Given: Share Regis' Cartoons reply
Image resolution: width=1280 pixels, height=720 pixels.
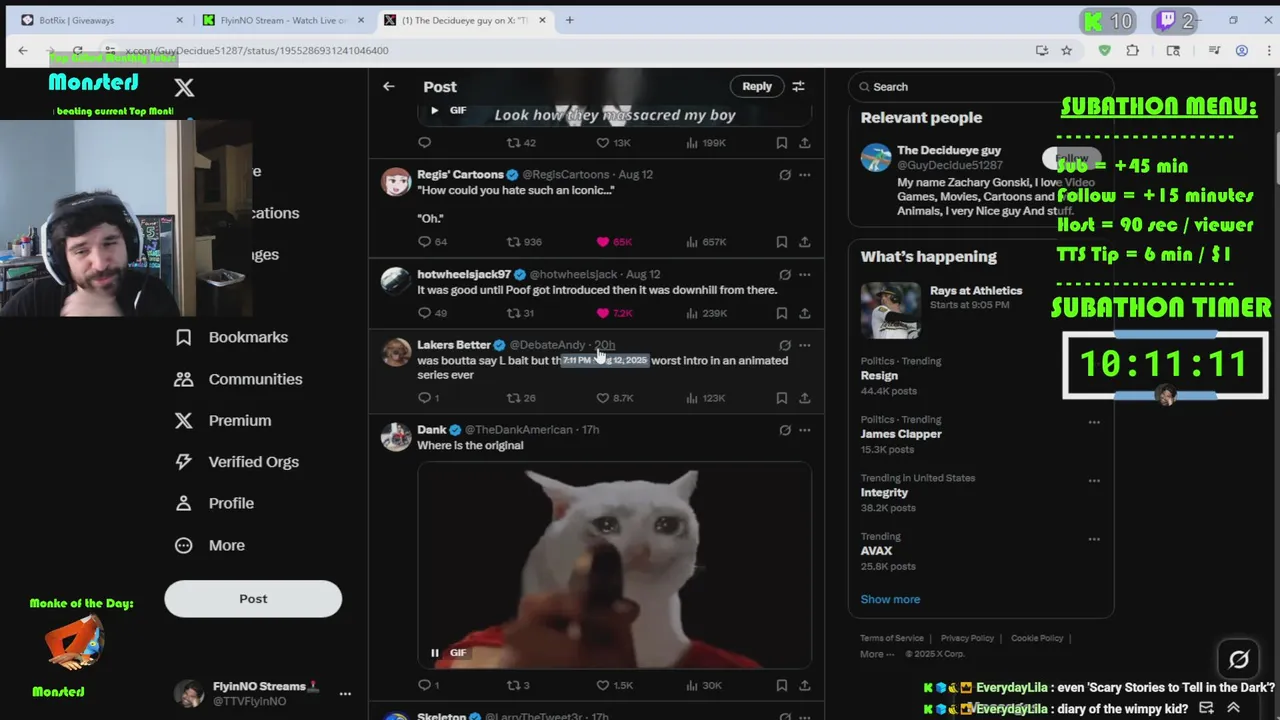Looking at the screenshot, I should tap(804, 241).
